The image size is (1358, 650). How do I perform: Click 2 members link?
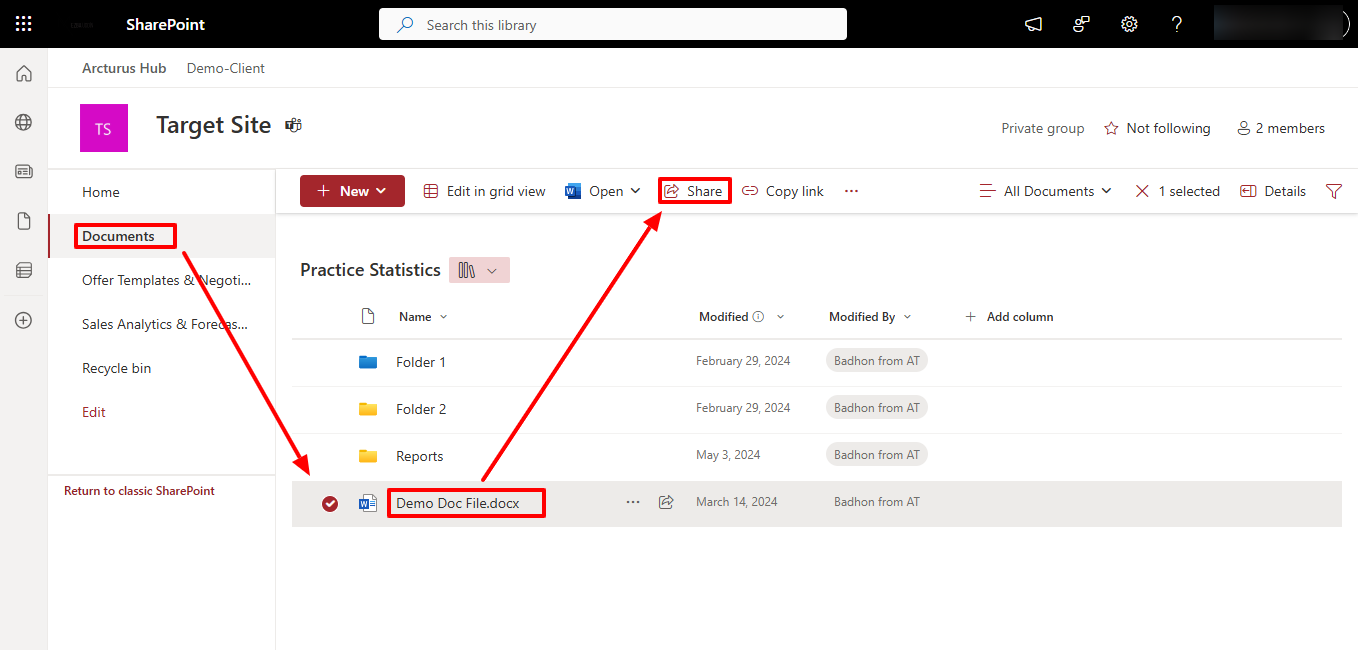click(x=1281, y=128)
